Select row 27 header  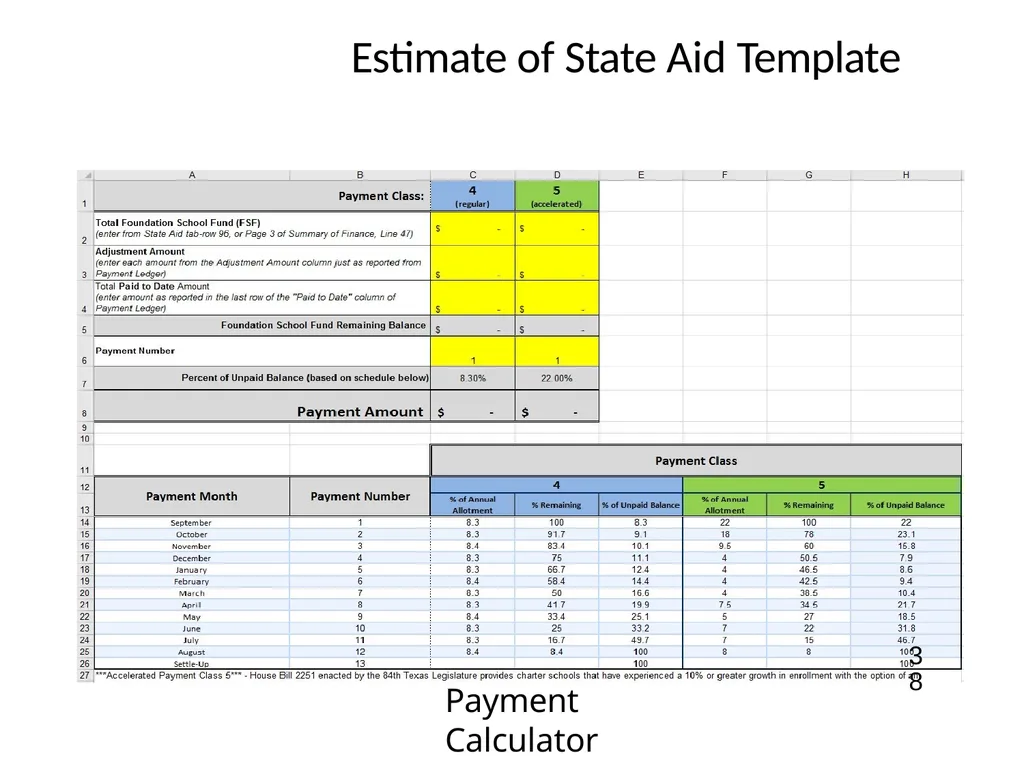pyautogui.click(x=85, y=676)
